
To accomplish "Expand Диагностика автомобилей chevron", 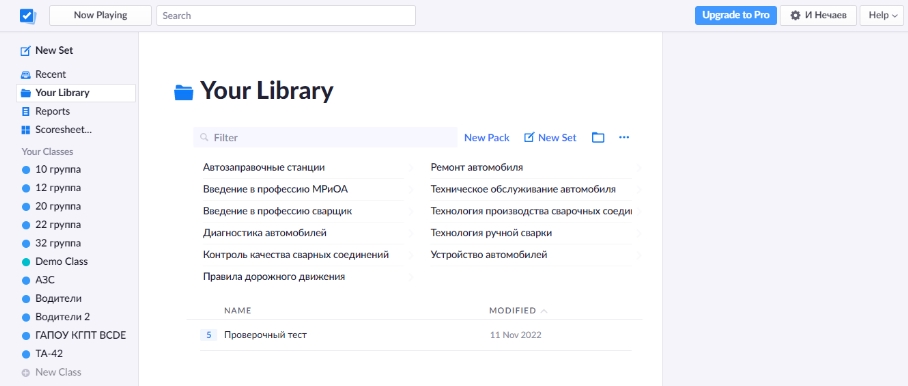I will (x=411, y=234).
